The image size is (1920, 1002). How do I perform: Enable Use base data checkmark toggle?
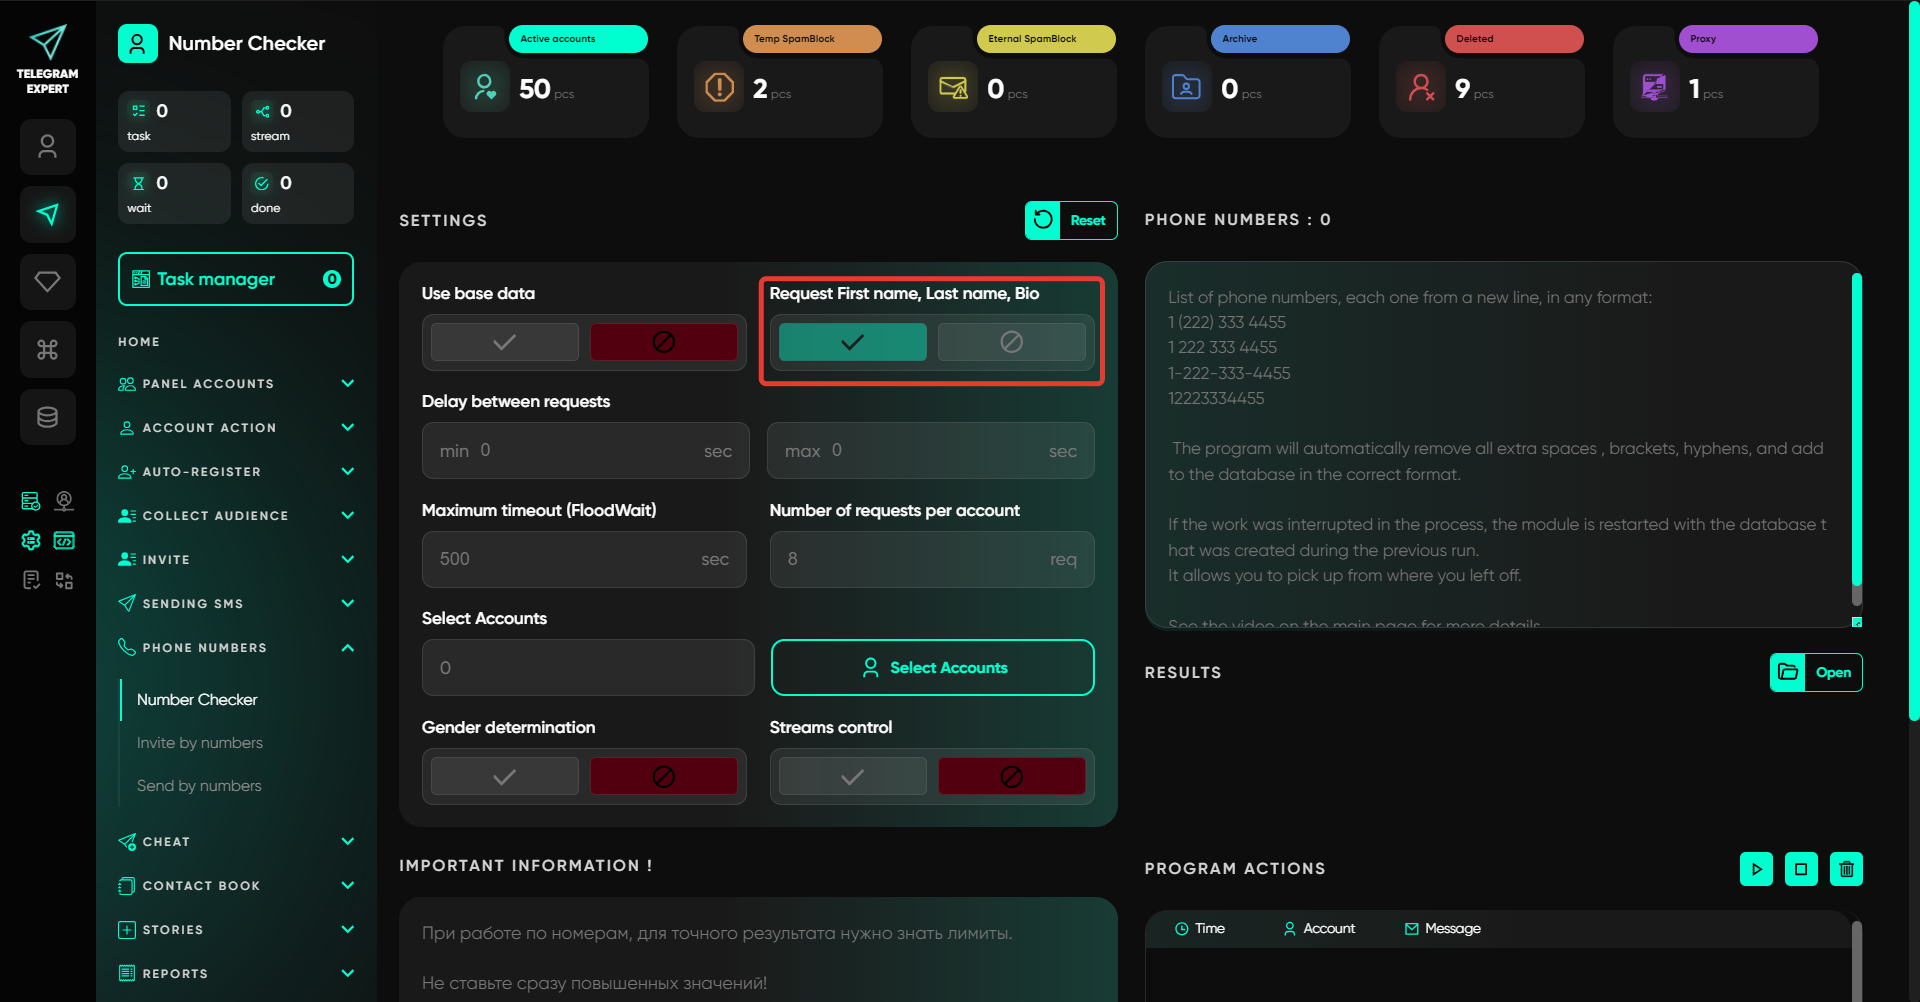(505, 342)
